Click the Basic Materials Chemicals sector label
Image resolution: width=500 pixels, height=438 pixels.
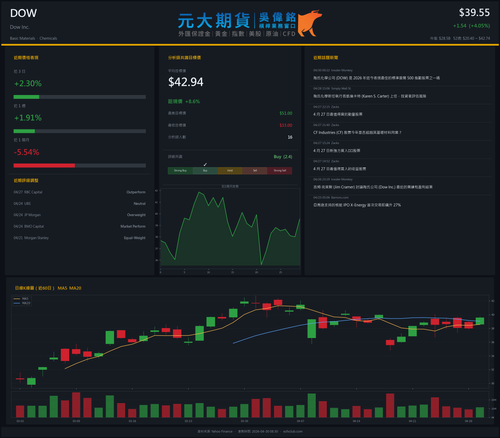click(x=33, y=38)
